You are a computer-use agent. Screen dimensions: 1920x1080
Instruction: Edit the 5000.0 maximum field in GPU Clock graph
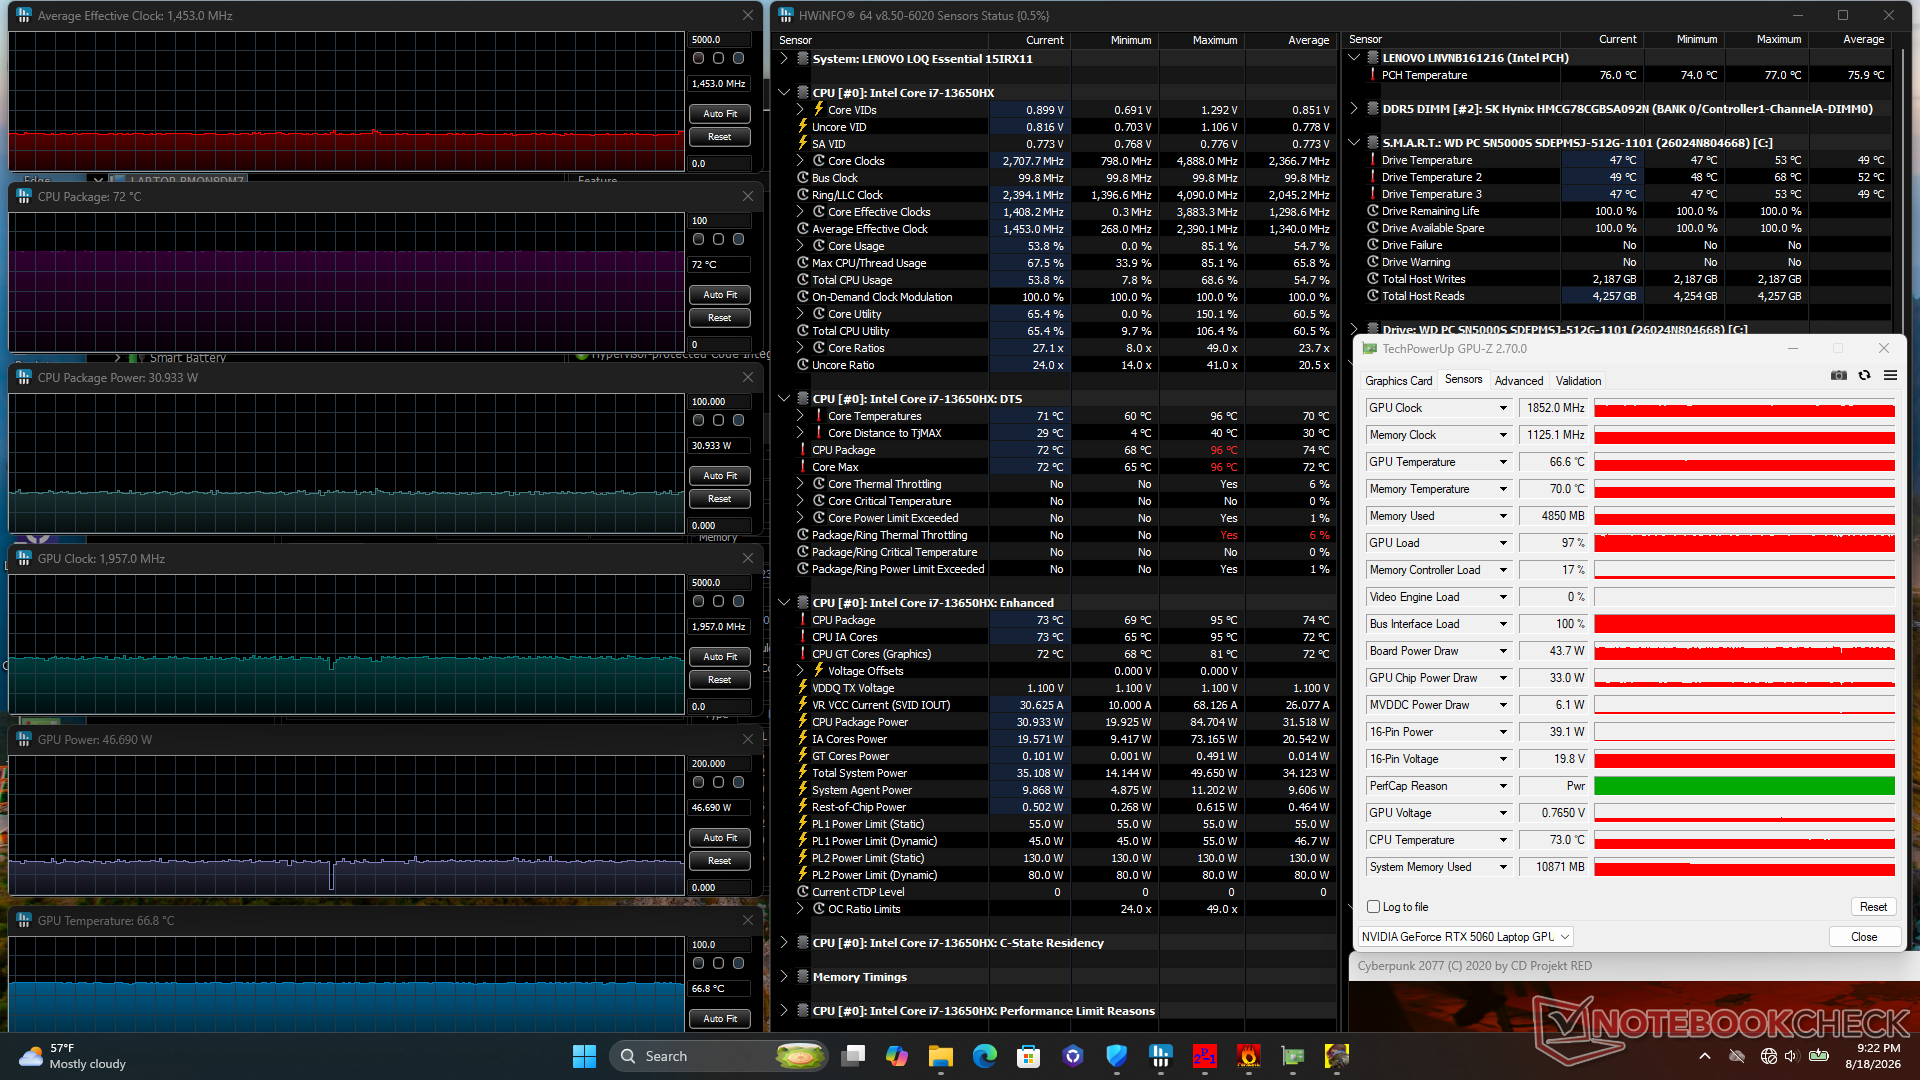click(x=720, y=583)
